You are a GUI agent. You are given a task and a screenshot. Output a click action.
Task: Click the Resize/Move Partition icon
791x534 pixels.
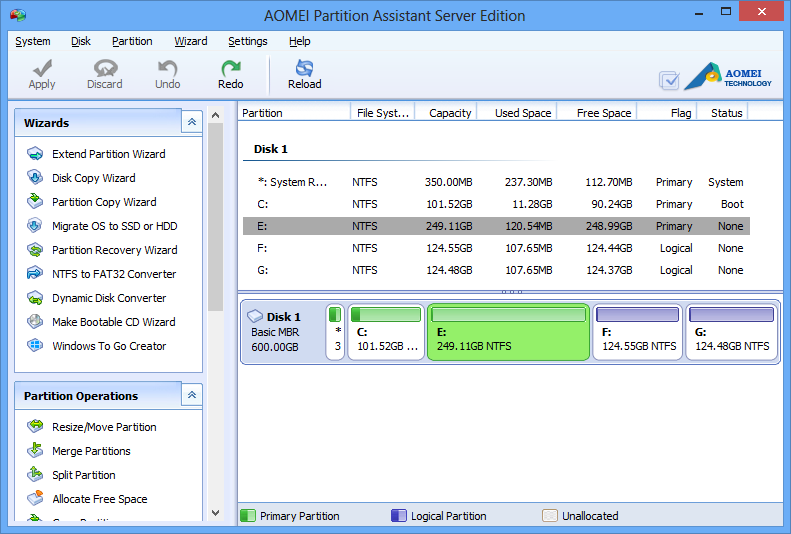35,427
